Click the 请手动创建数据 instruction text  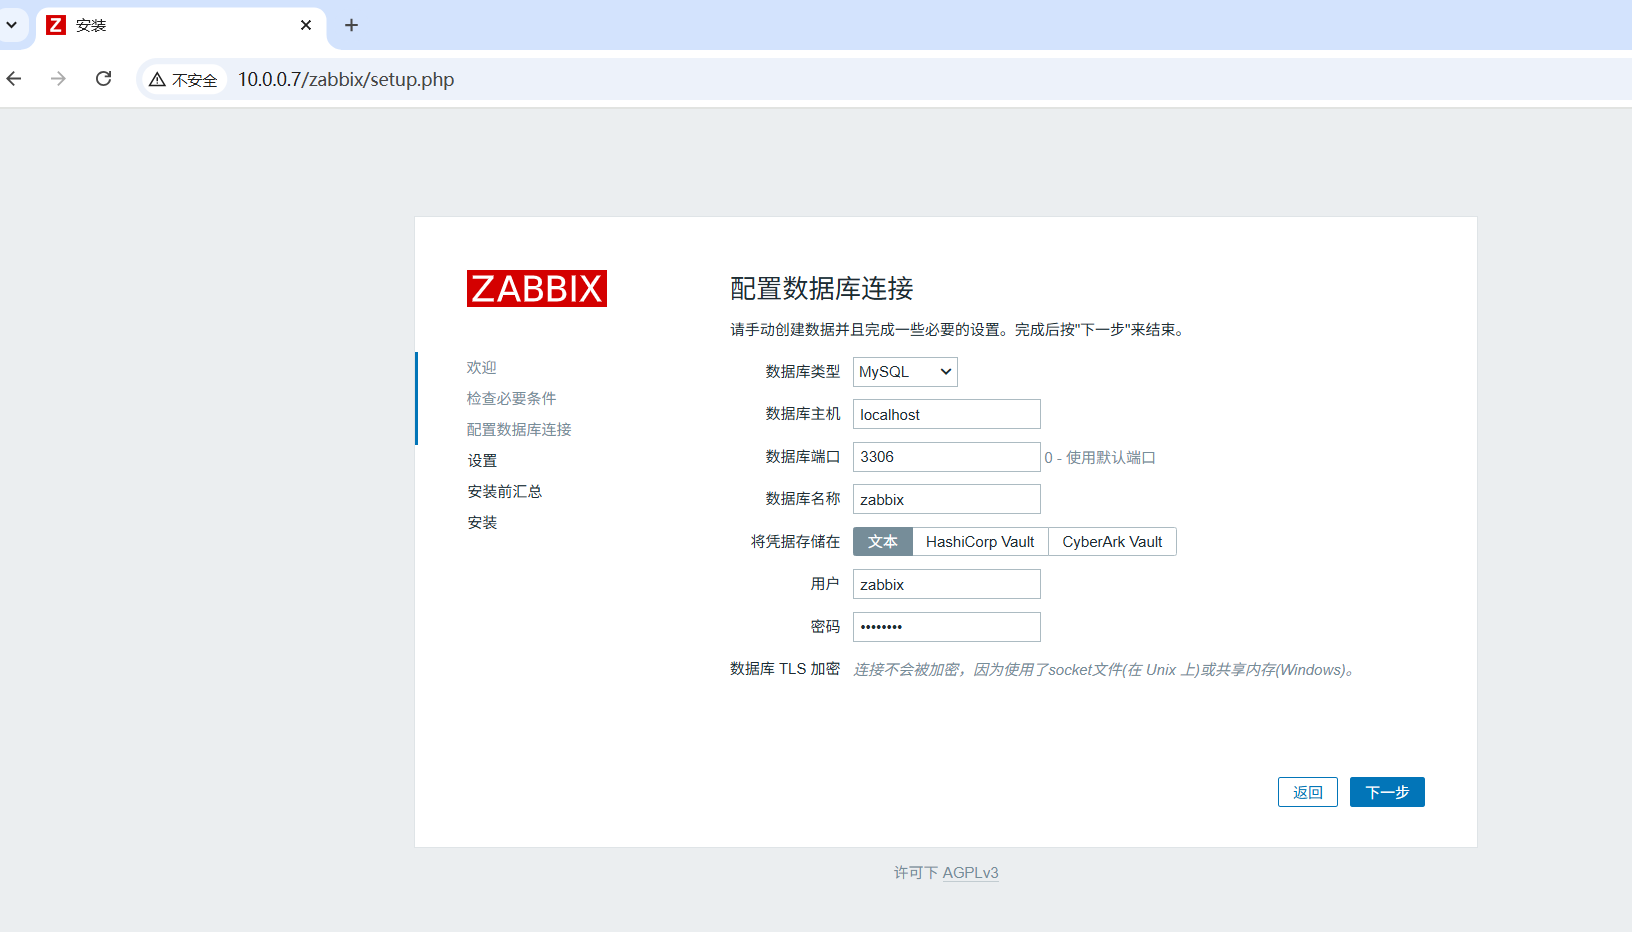point(958,330)
